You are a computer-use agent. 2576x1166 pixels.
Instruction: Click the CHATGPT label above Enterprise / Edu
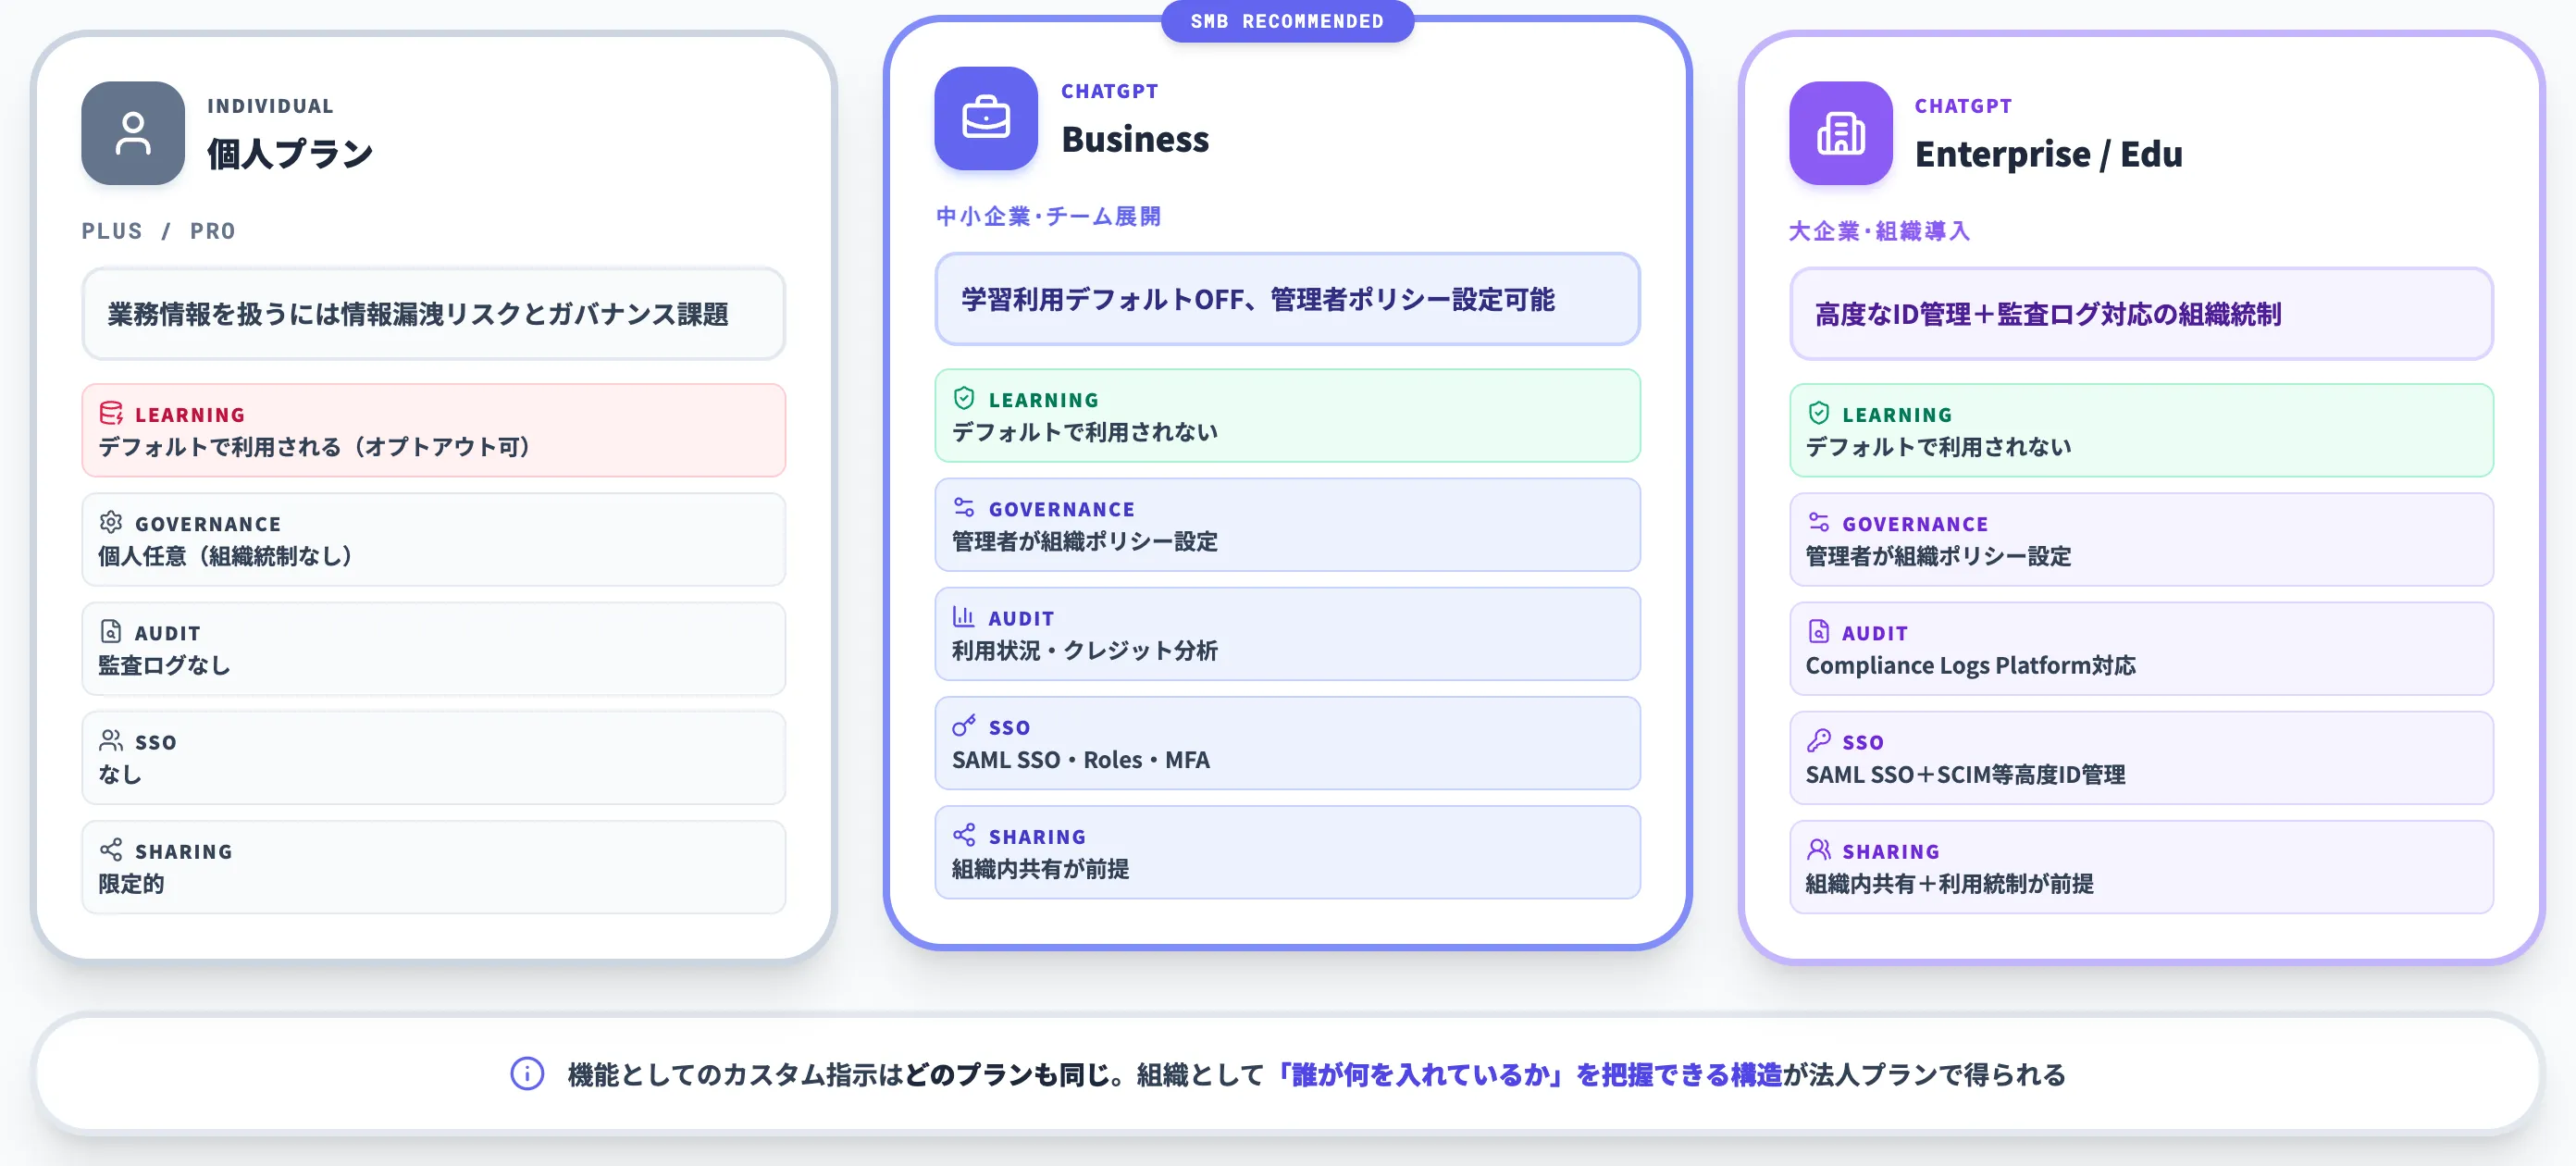(x=1963, y=106)
